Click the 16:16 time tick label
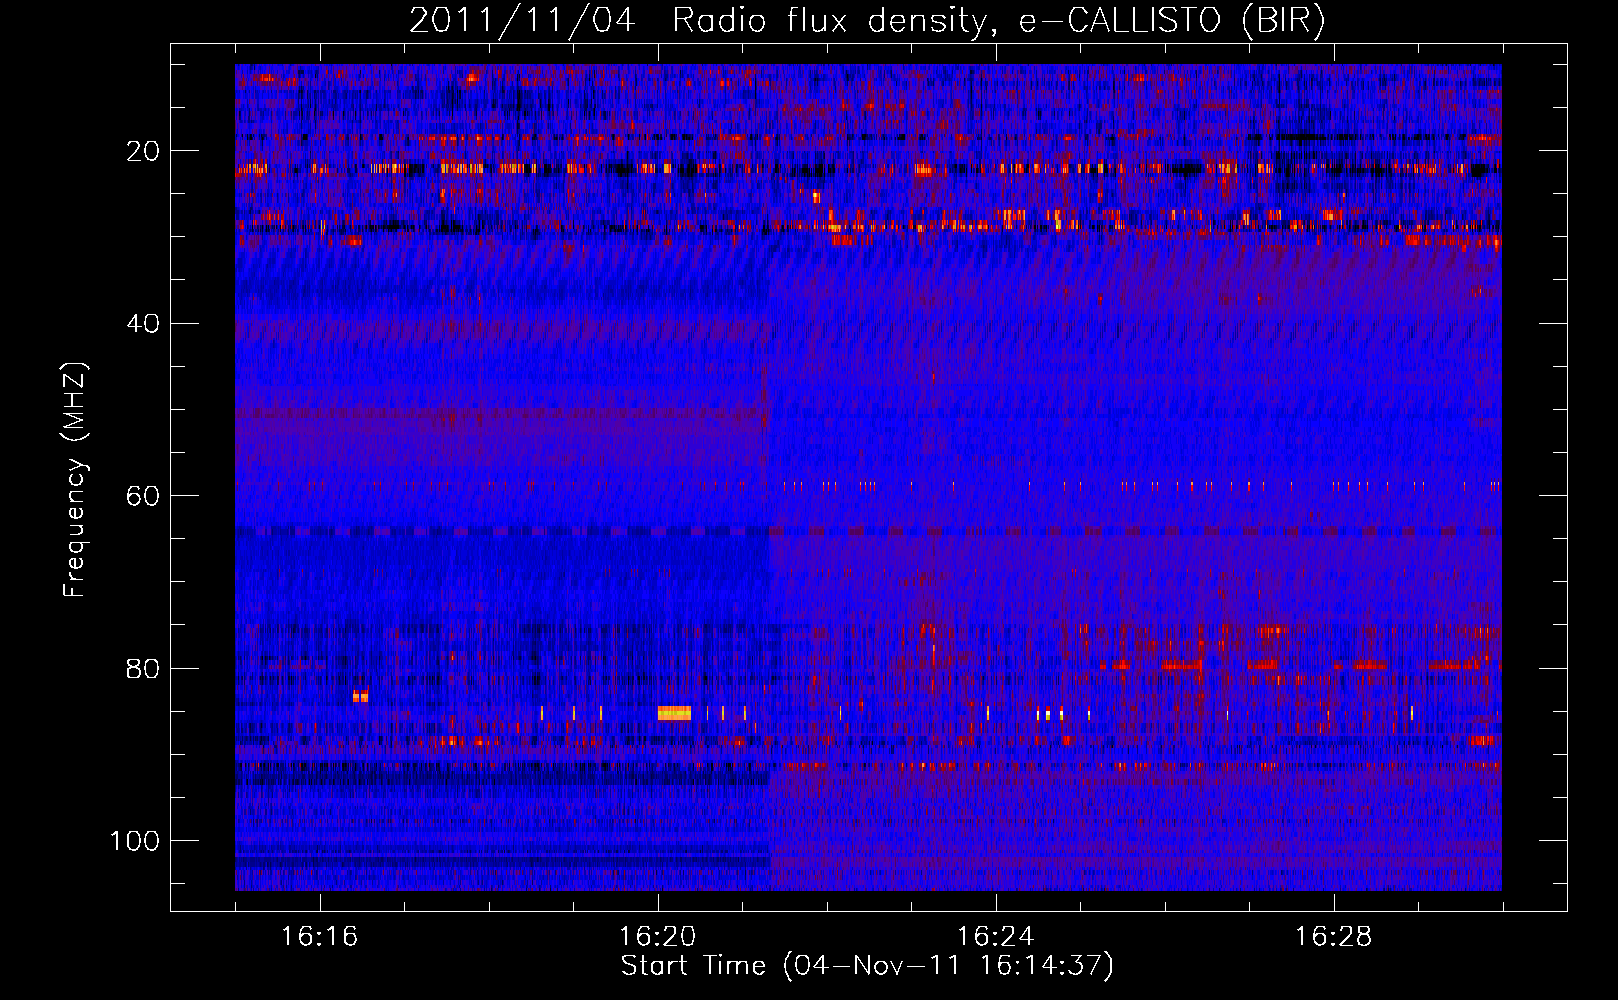This screenshot has width=1618, height=1000. [x=320, y=937]
